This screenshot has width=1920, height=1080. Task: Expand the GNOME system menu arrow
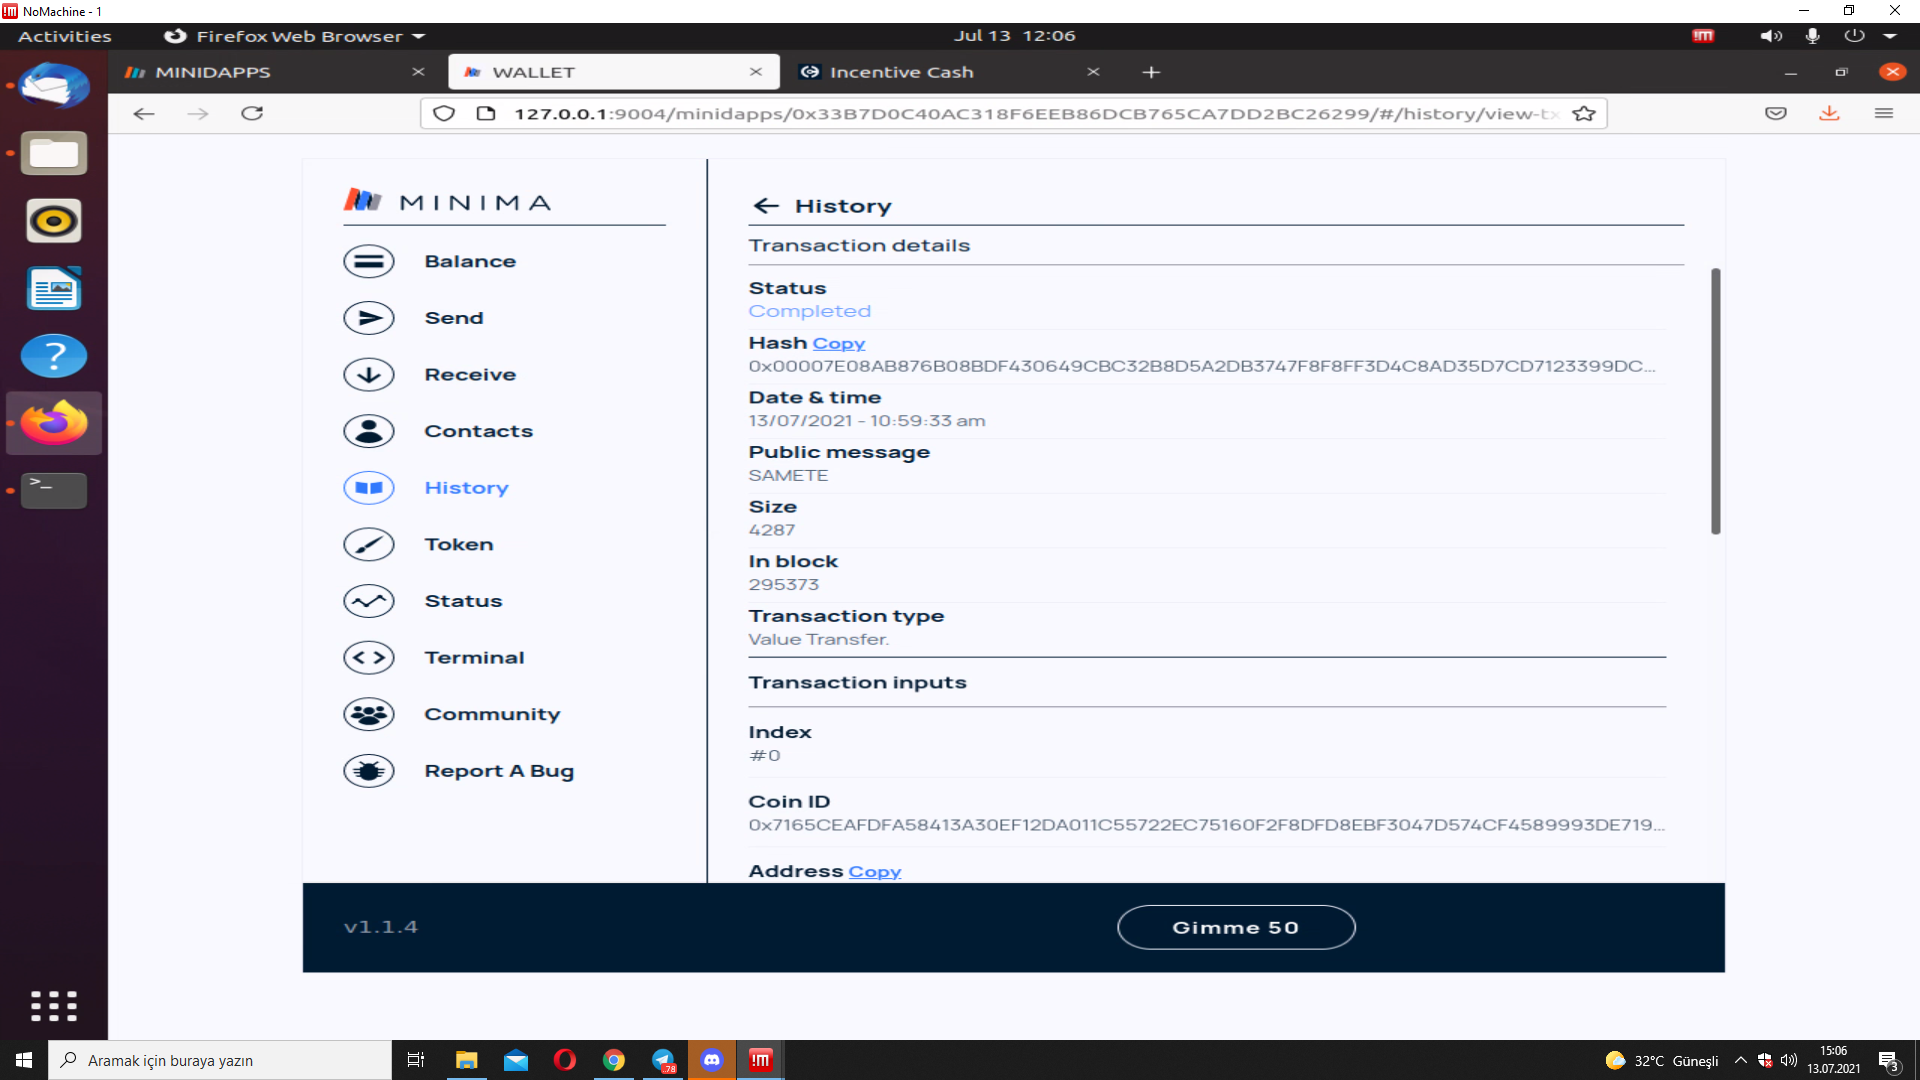click(x=1890, y=36)
